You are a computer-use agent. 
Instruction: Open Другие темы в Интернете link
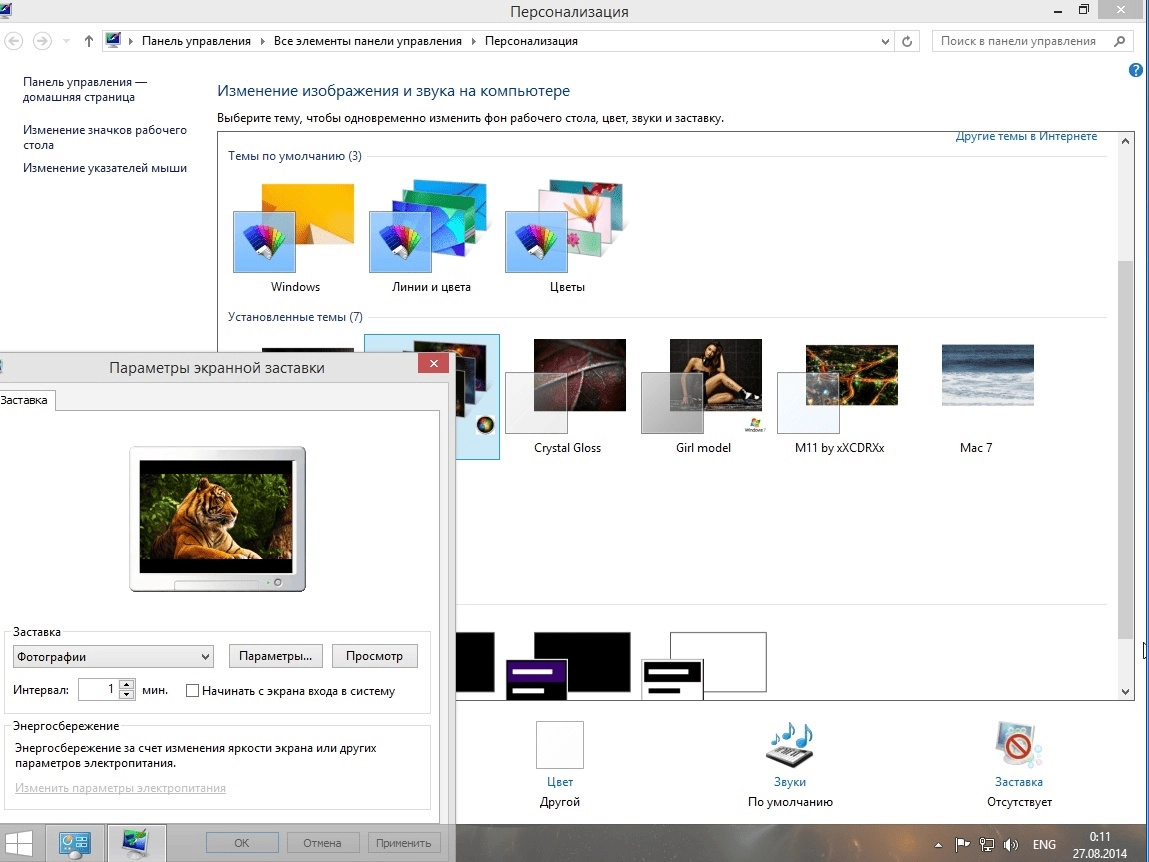point(1026,136)
